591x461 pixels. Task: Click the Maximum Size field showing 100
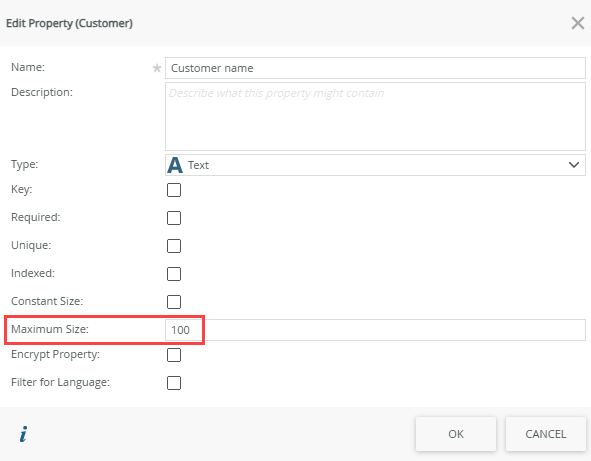point(375,330)
